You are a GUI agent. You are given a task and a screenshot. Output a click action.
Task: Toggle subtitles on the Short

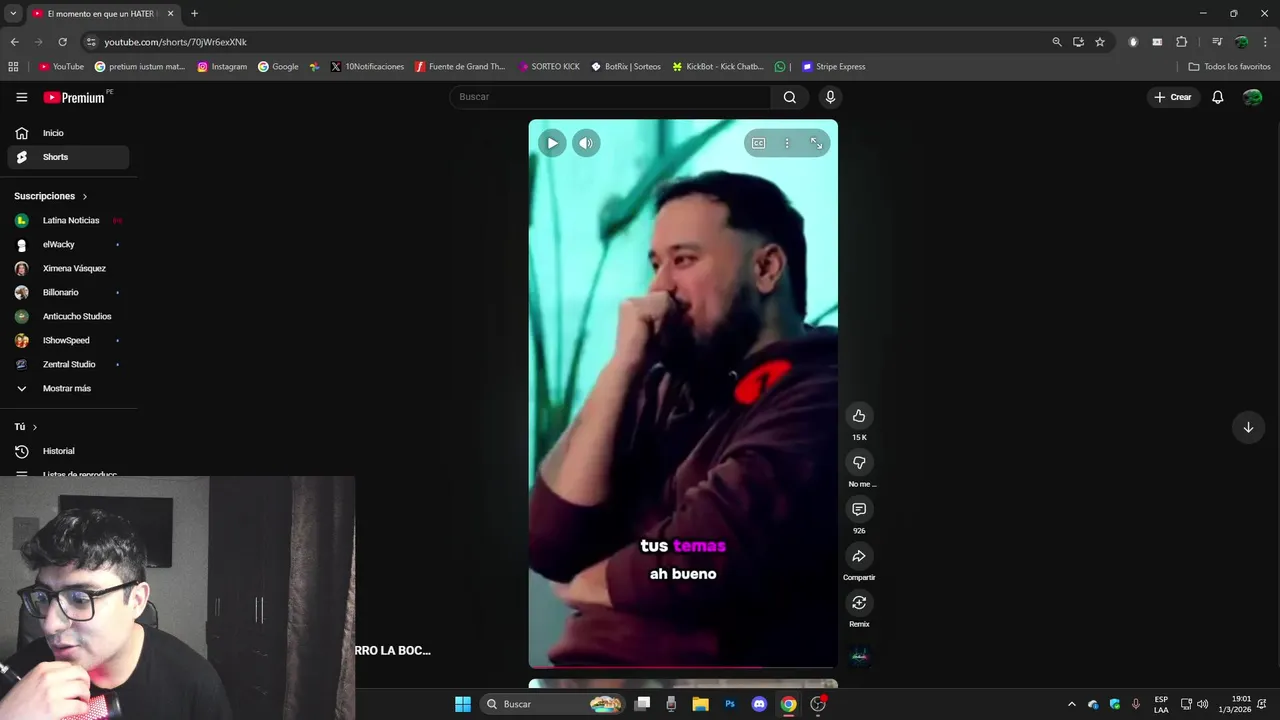point(759,143)
